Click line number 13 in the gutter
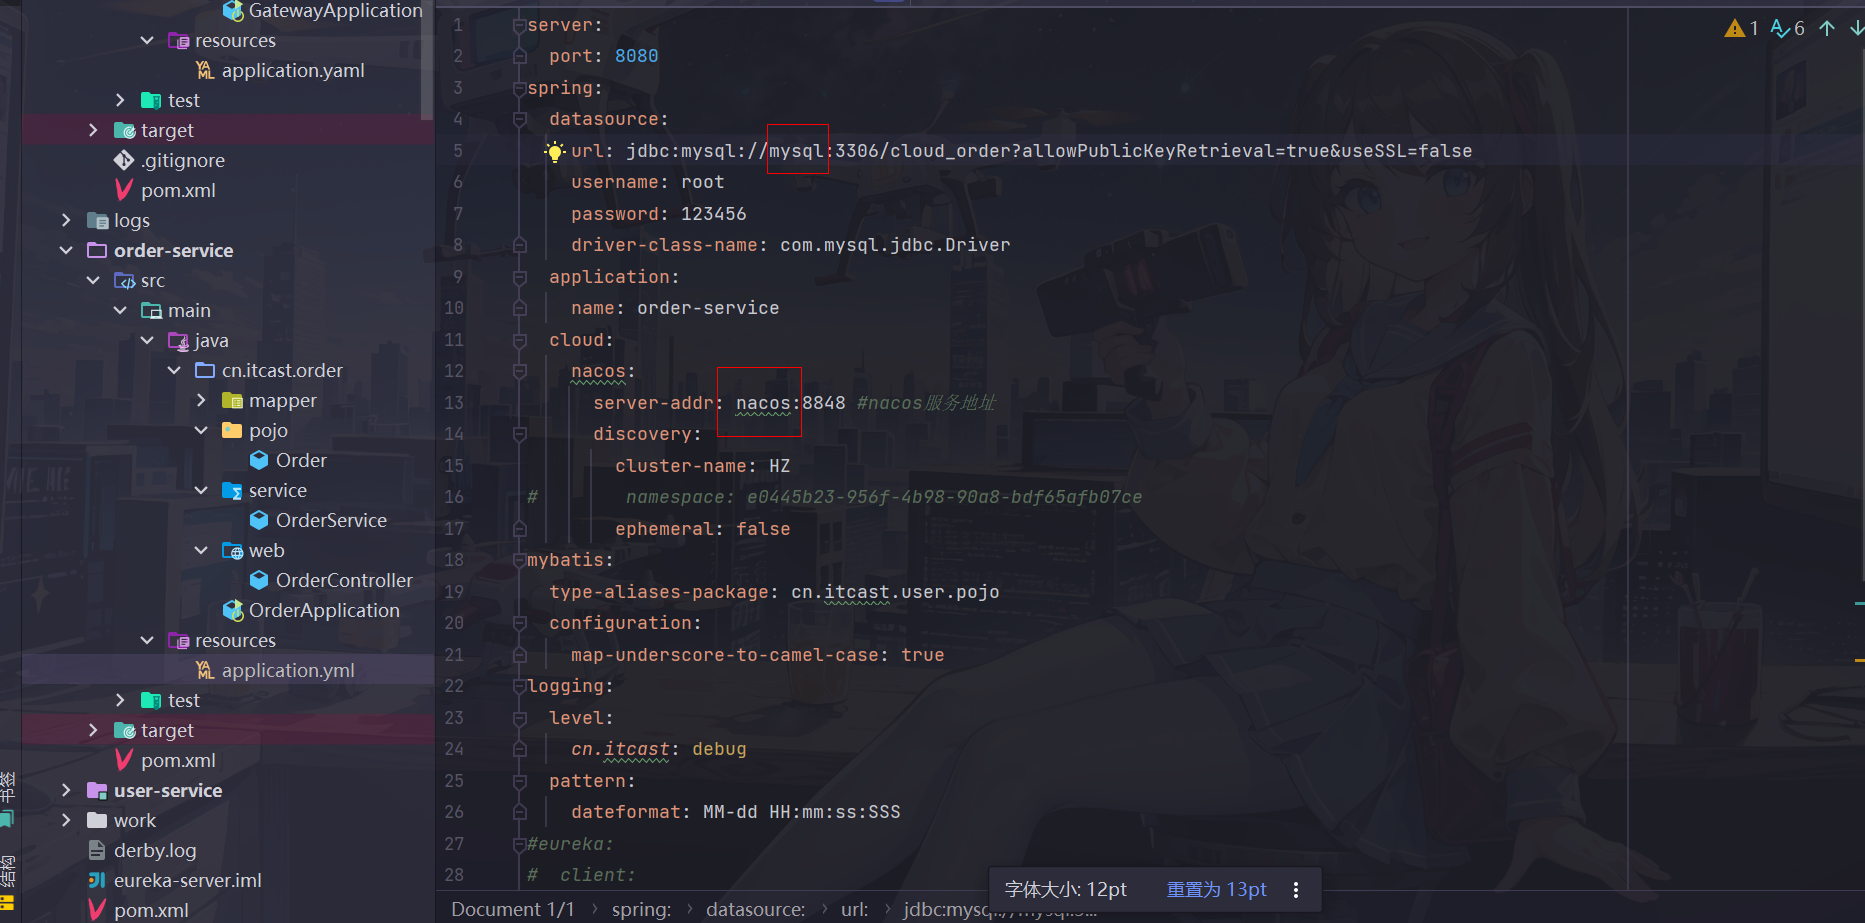This screenshot has width=1865, height=923. 454,403
